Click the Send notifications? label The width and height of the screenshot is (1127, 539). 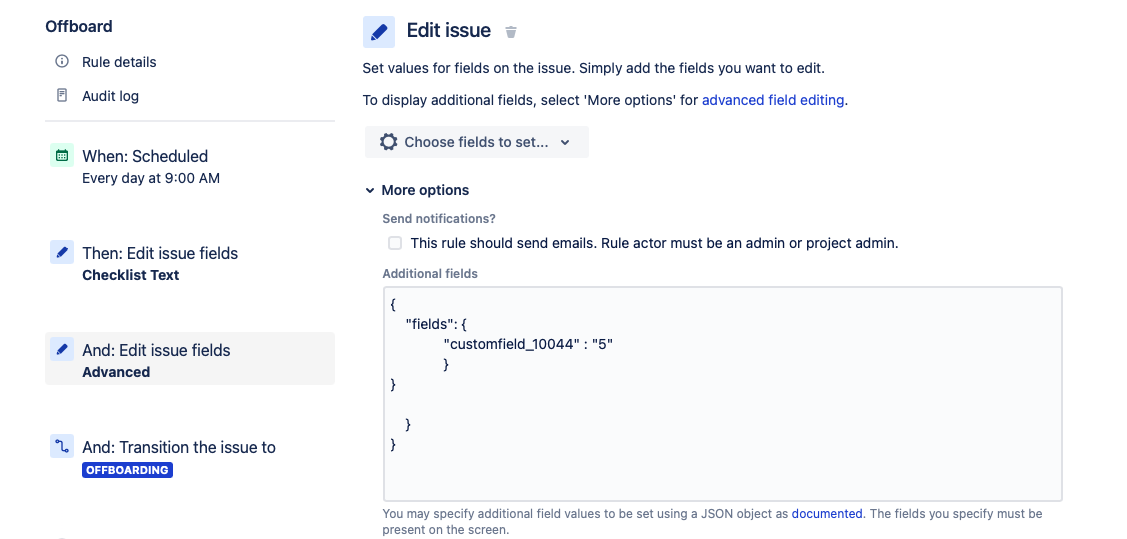point(439,218)
